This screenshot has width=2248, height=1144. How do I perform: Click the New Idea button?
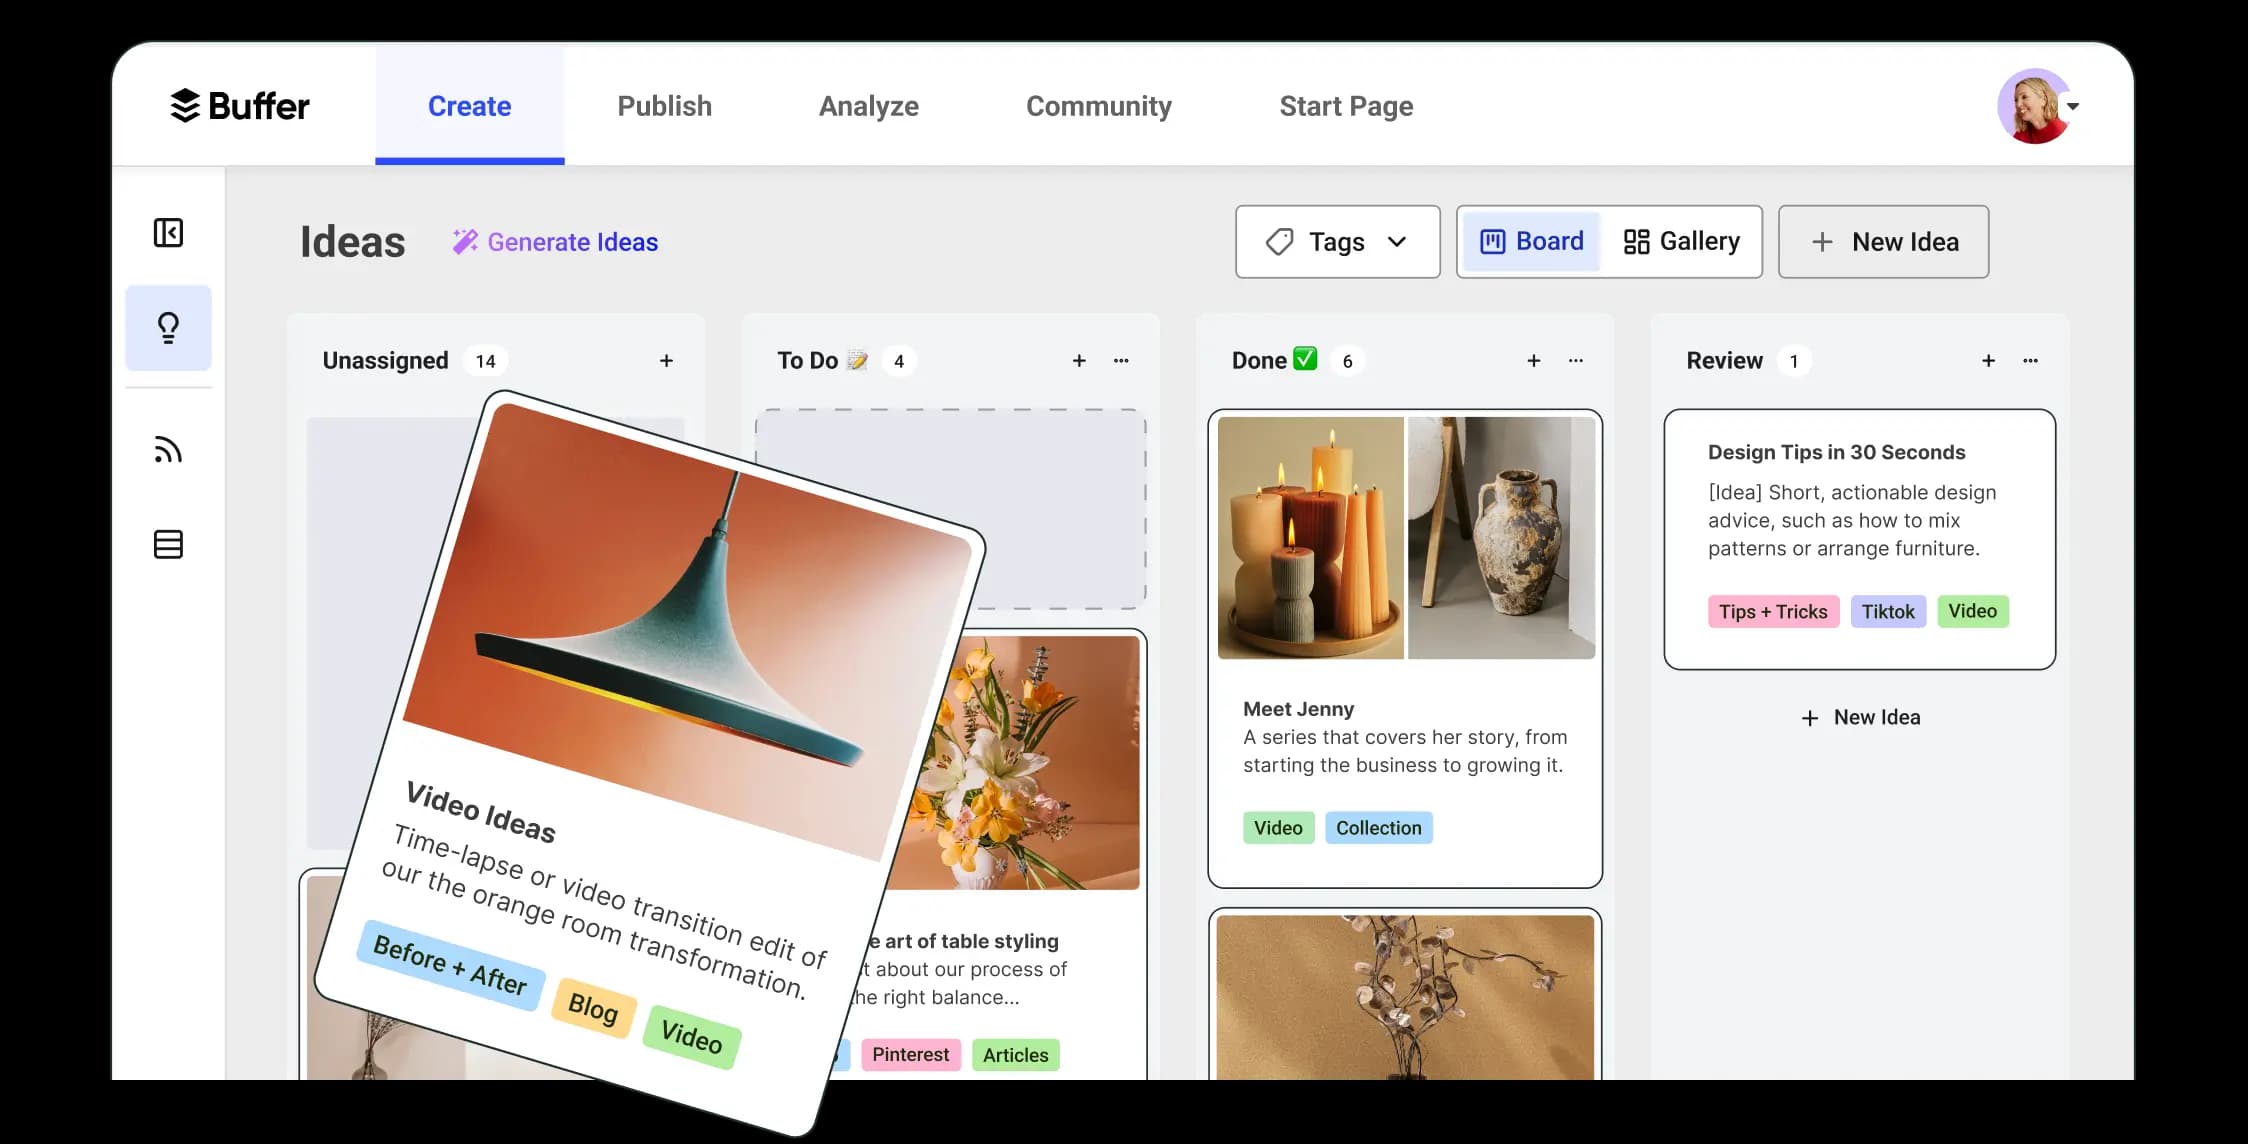coord(1883,241)
